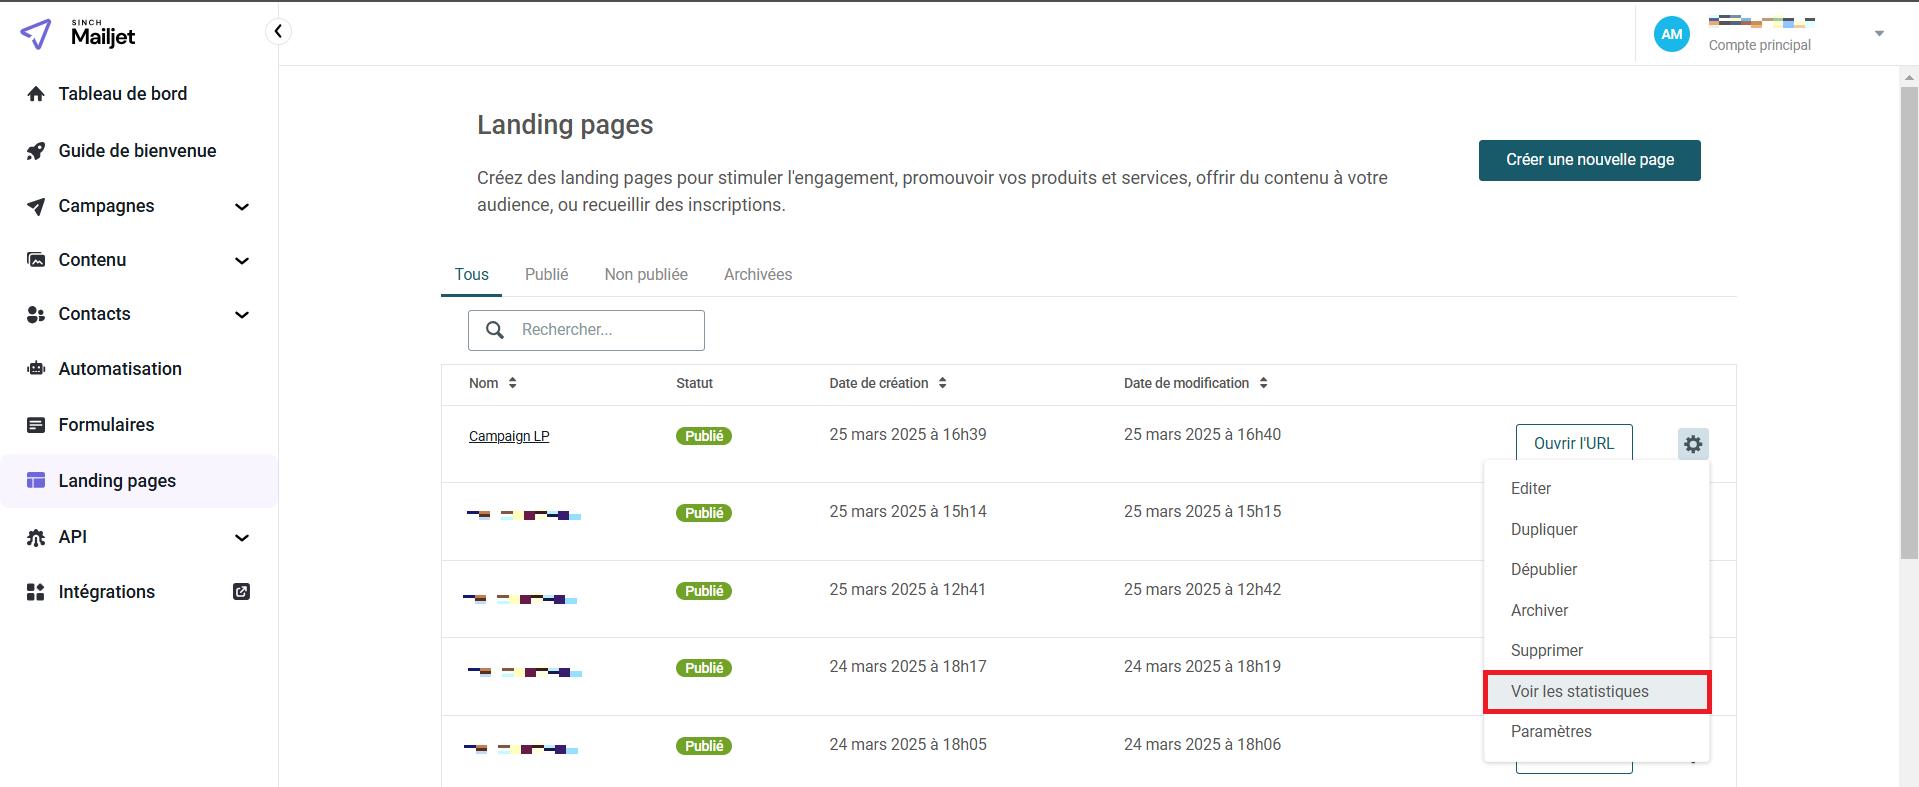Choose Editer from the context menu

1597,489
